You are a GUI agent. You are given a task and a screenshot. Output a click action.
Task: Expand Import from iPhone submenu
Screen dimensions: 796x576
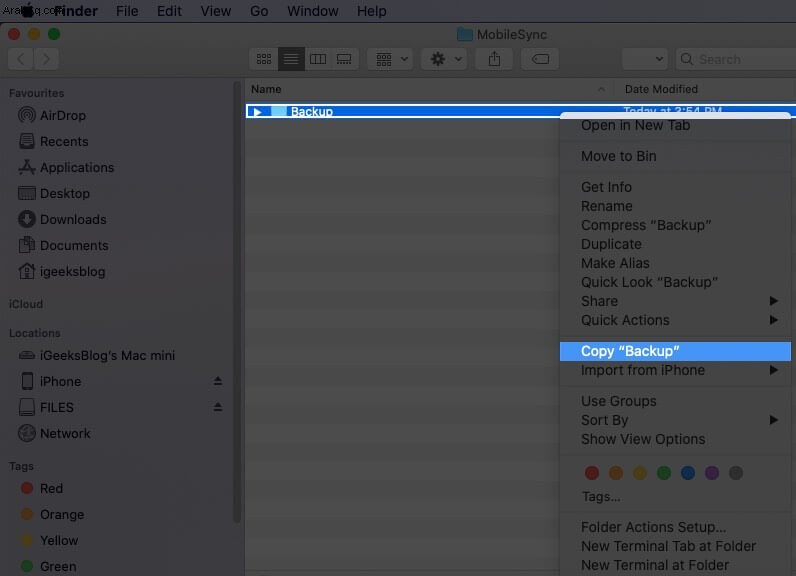[675, 370]
